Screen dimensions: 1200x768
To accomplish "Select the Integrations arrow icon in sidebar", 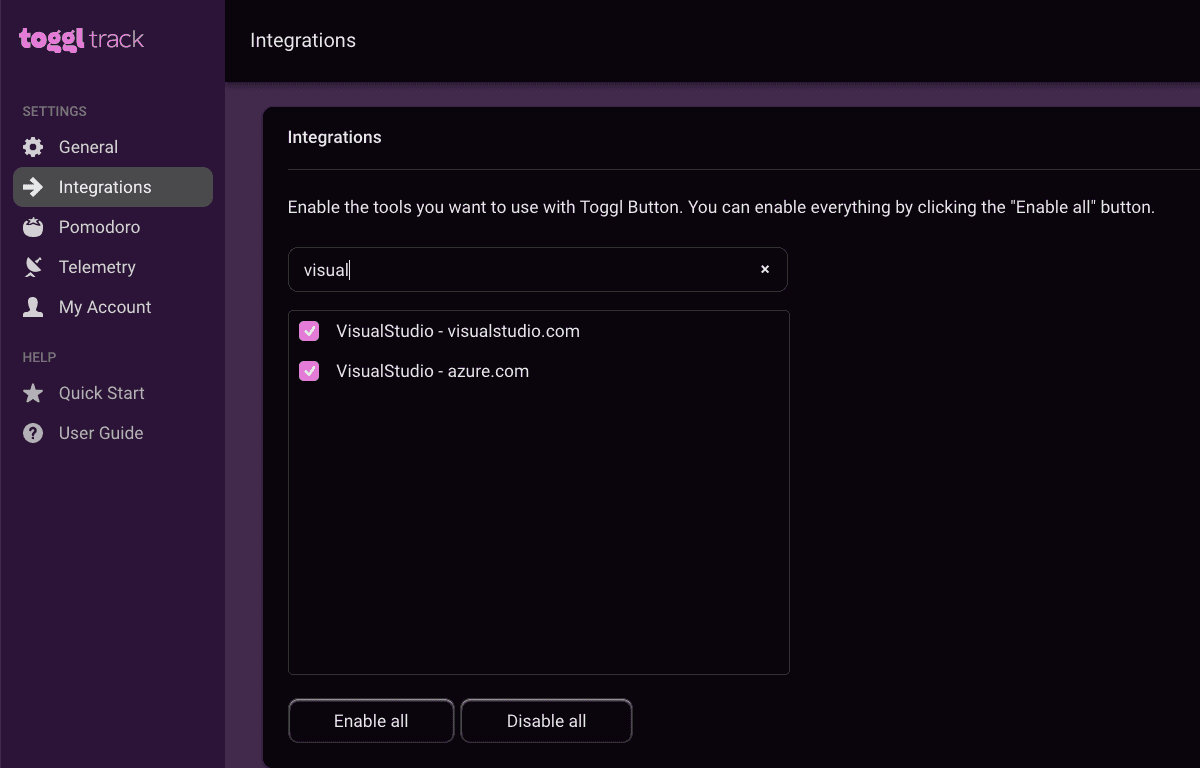I will 33,186.
